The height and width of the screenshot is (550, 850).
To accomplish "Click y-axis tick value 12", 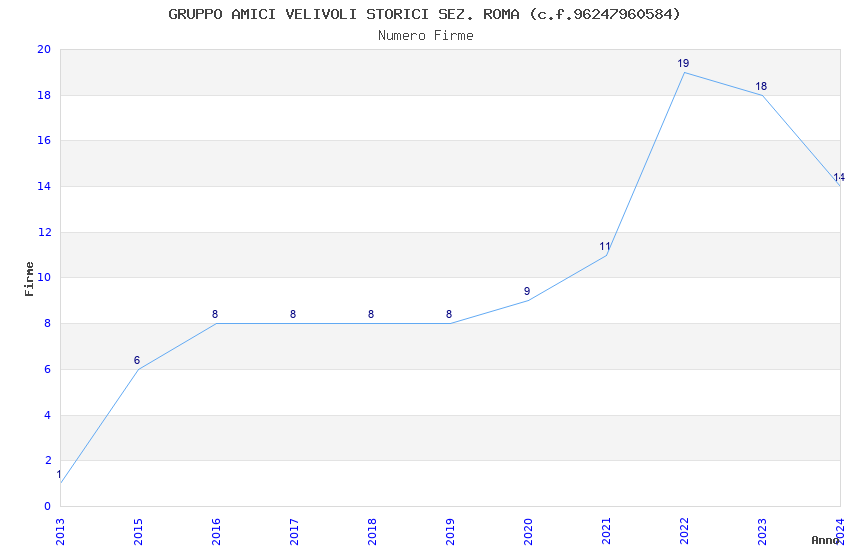I will tap(44, 232).
